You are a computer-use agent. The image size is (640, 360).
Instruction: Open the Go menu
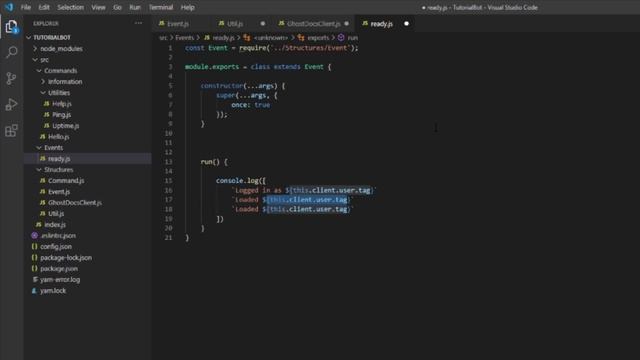pos(117,7)
